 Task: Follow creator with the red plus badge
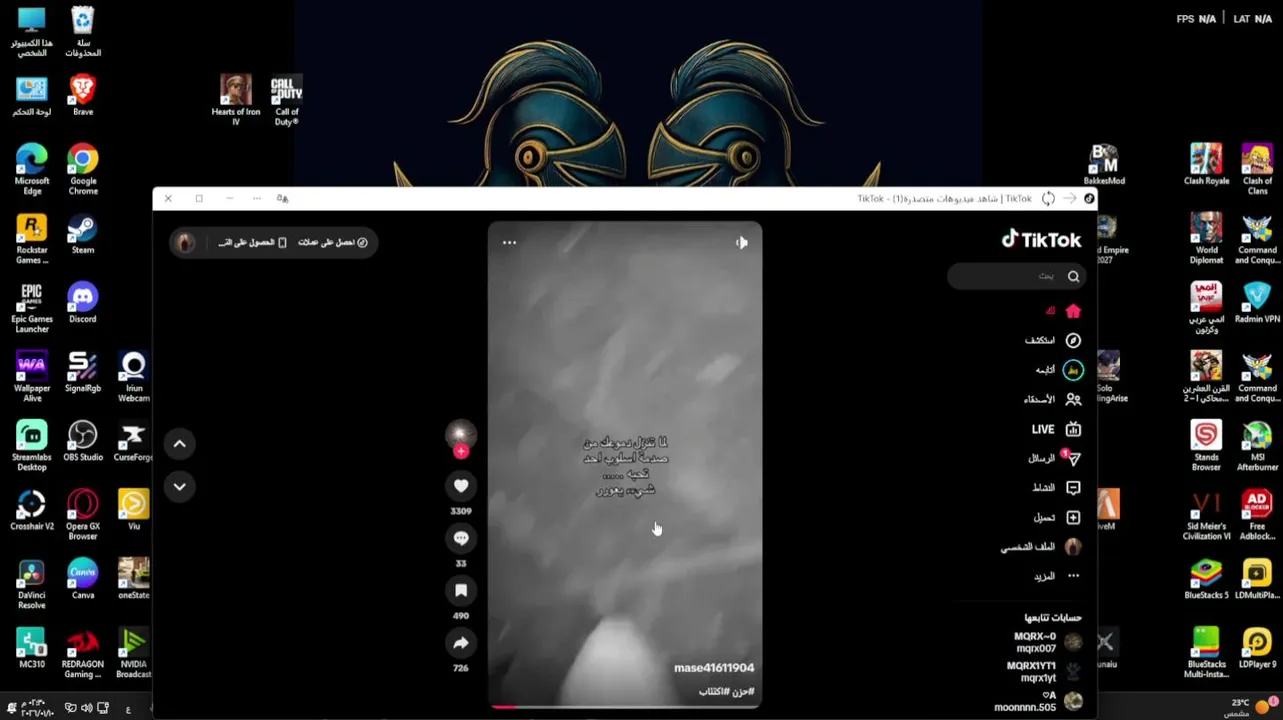click(x=461, y=452)
